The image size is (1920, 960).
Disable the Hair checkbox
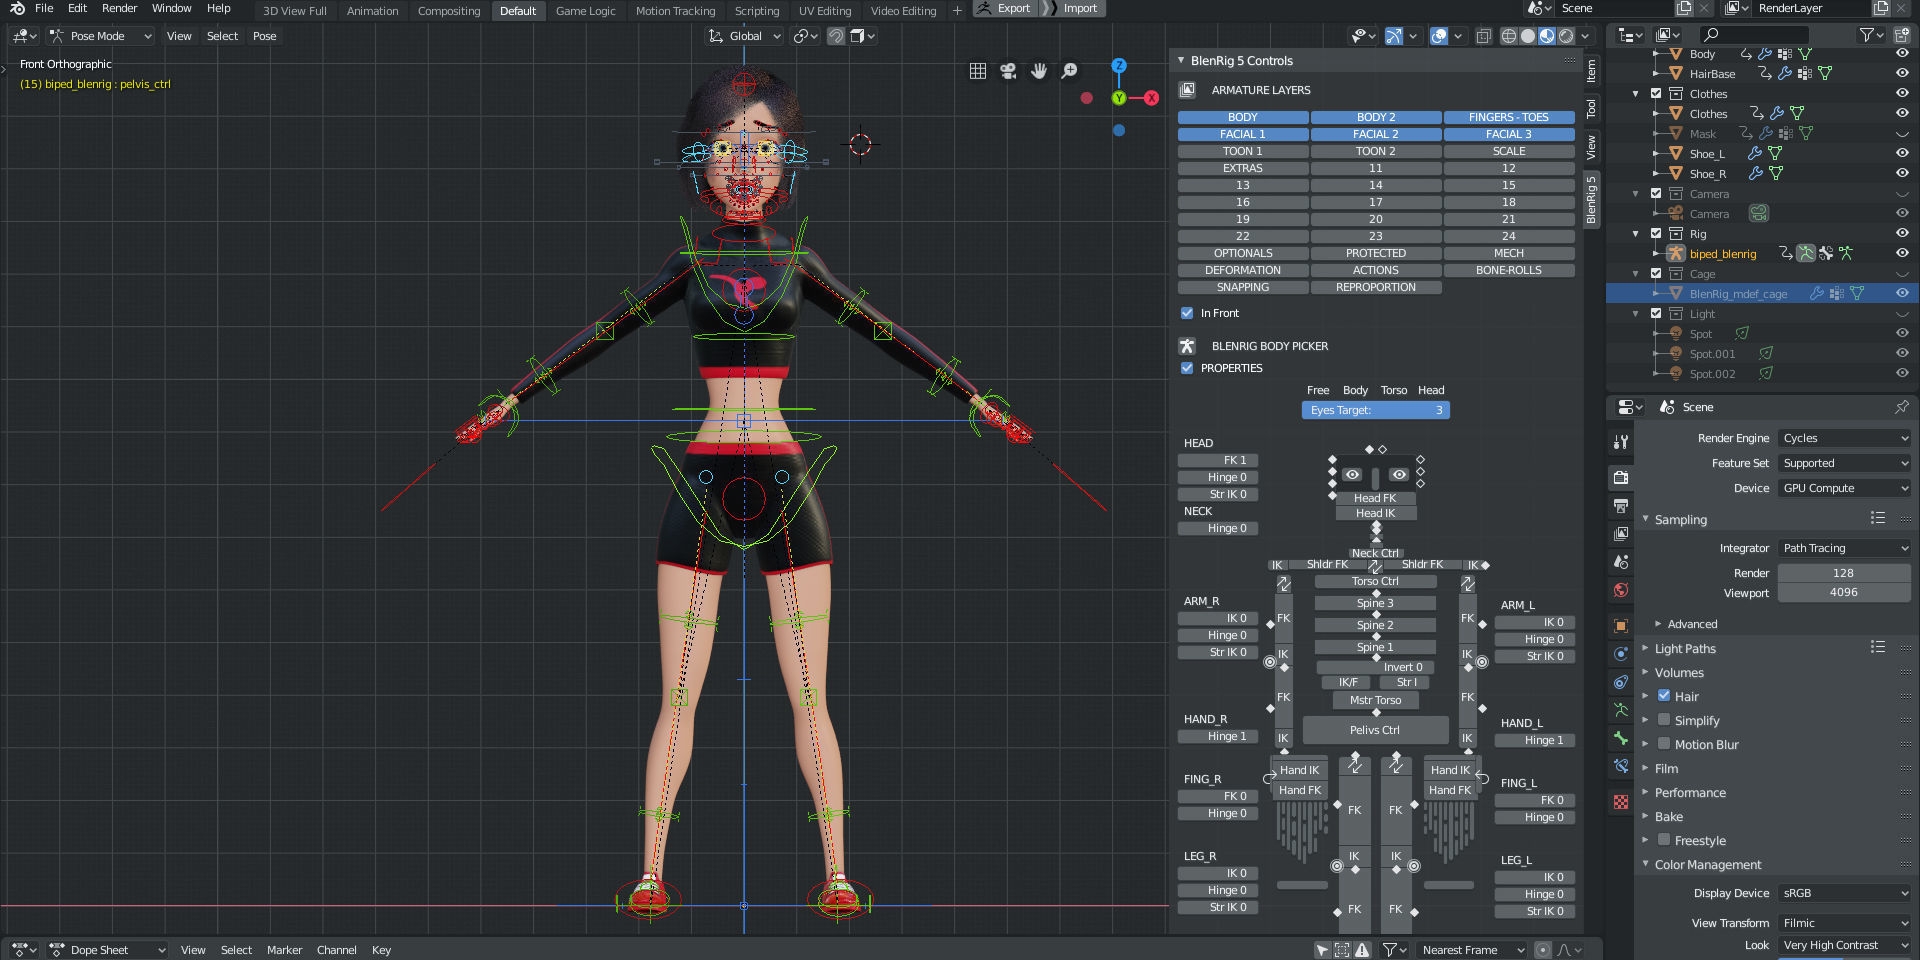[1664, 696]
